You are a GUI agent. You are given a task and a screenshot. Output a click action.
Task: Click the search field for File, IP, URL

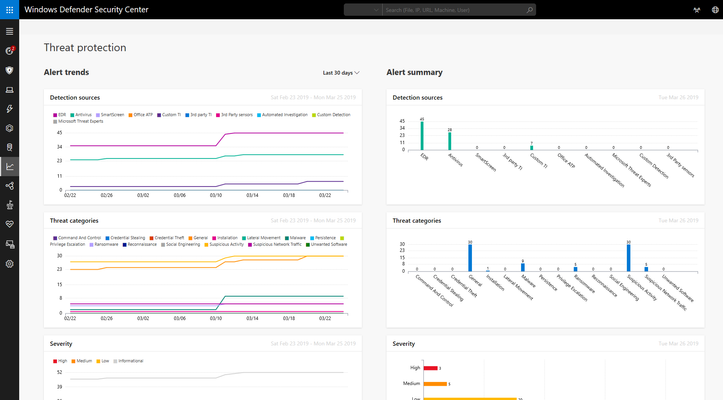pos(454,10)
